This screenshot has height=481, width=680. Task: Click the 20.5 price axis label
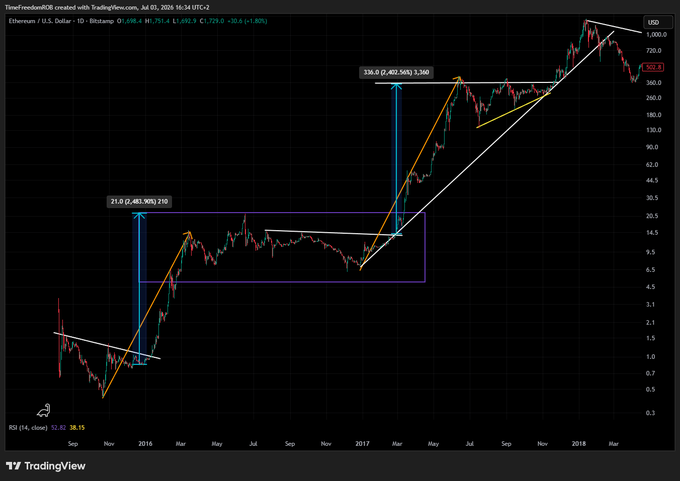pyautogui.click(x=652, y=216)
